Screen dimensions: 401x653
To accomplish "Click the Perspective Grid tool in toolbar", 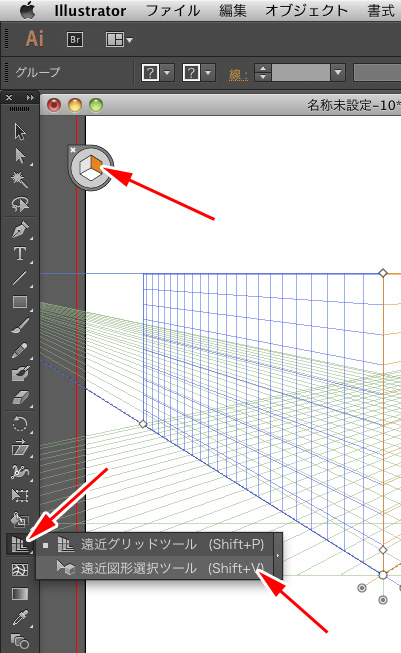I will click(20, 544).
